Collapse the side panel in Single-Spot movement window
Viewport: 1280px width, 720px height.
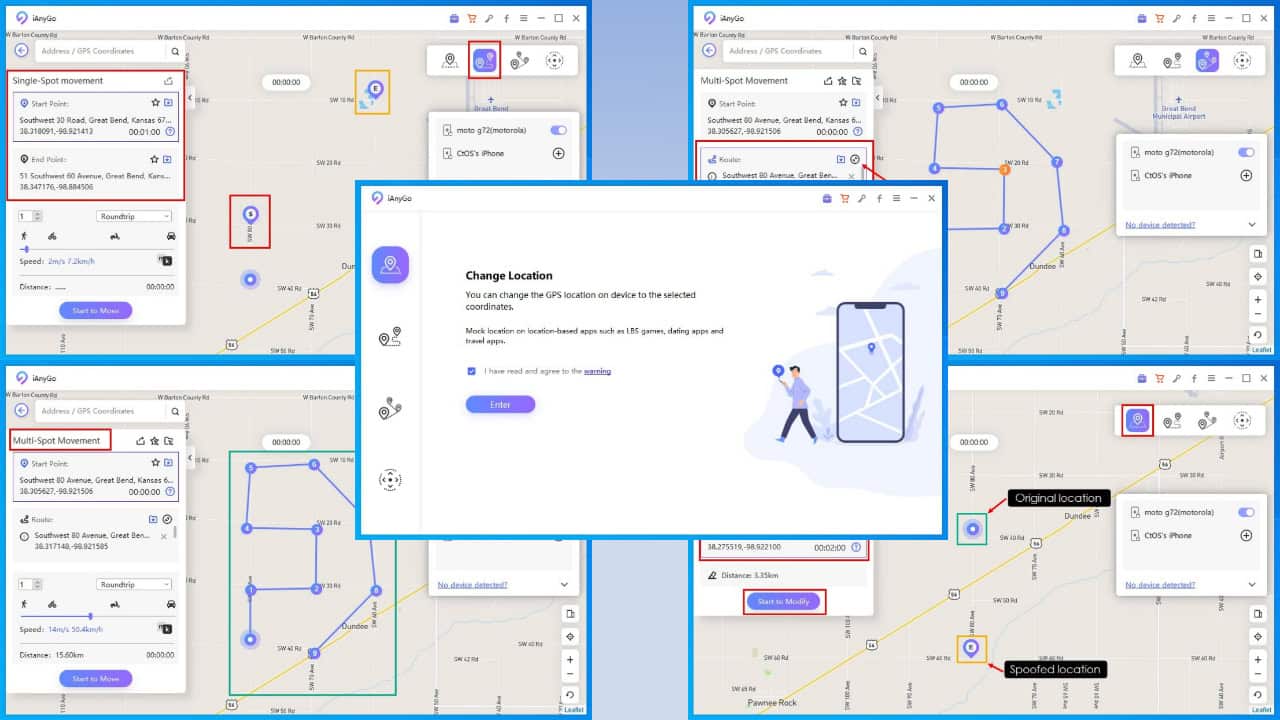click(x=190, y=97)
